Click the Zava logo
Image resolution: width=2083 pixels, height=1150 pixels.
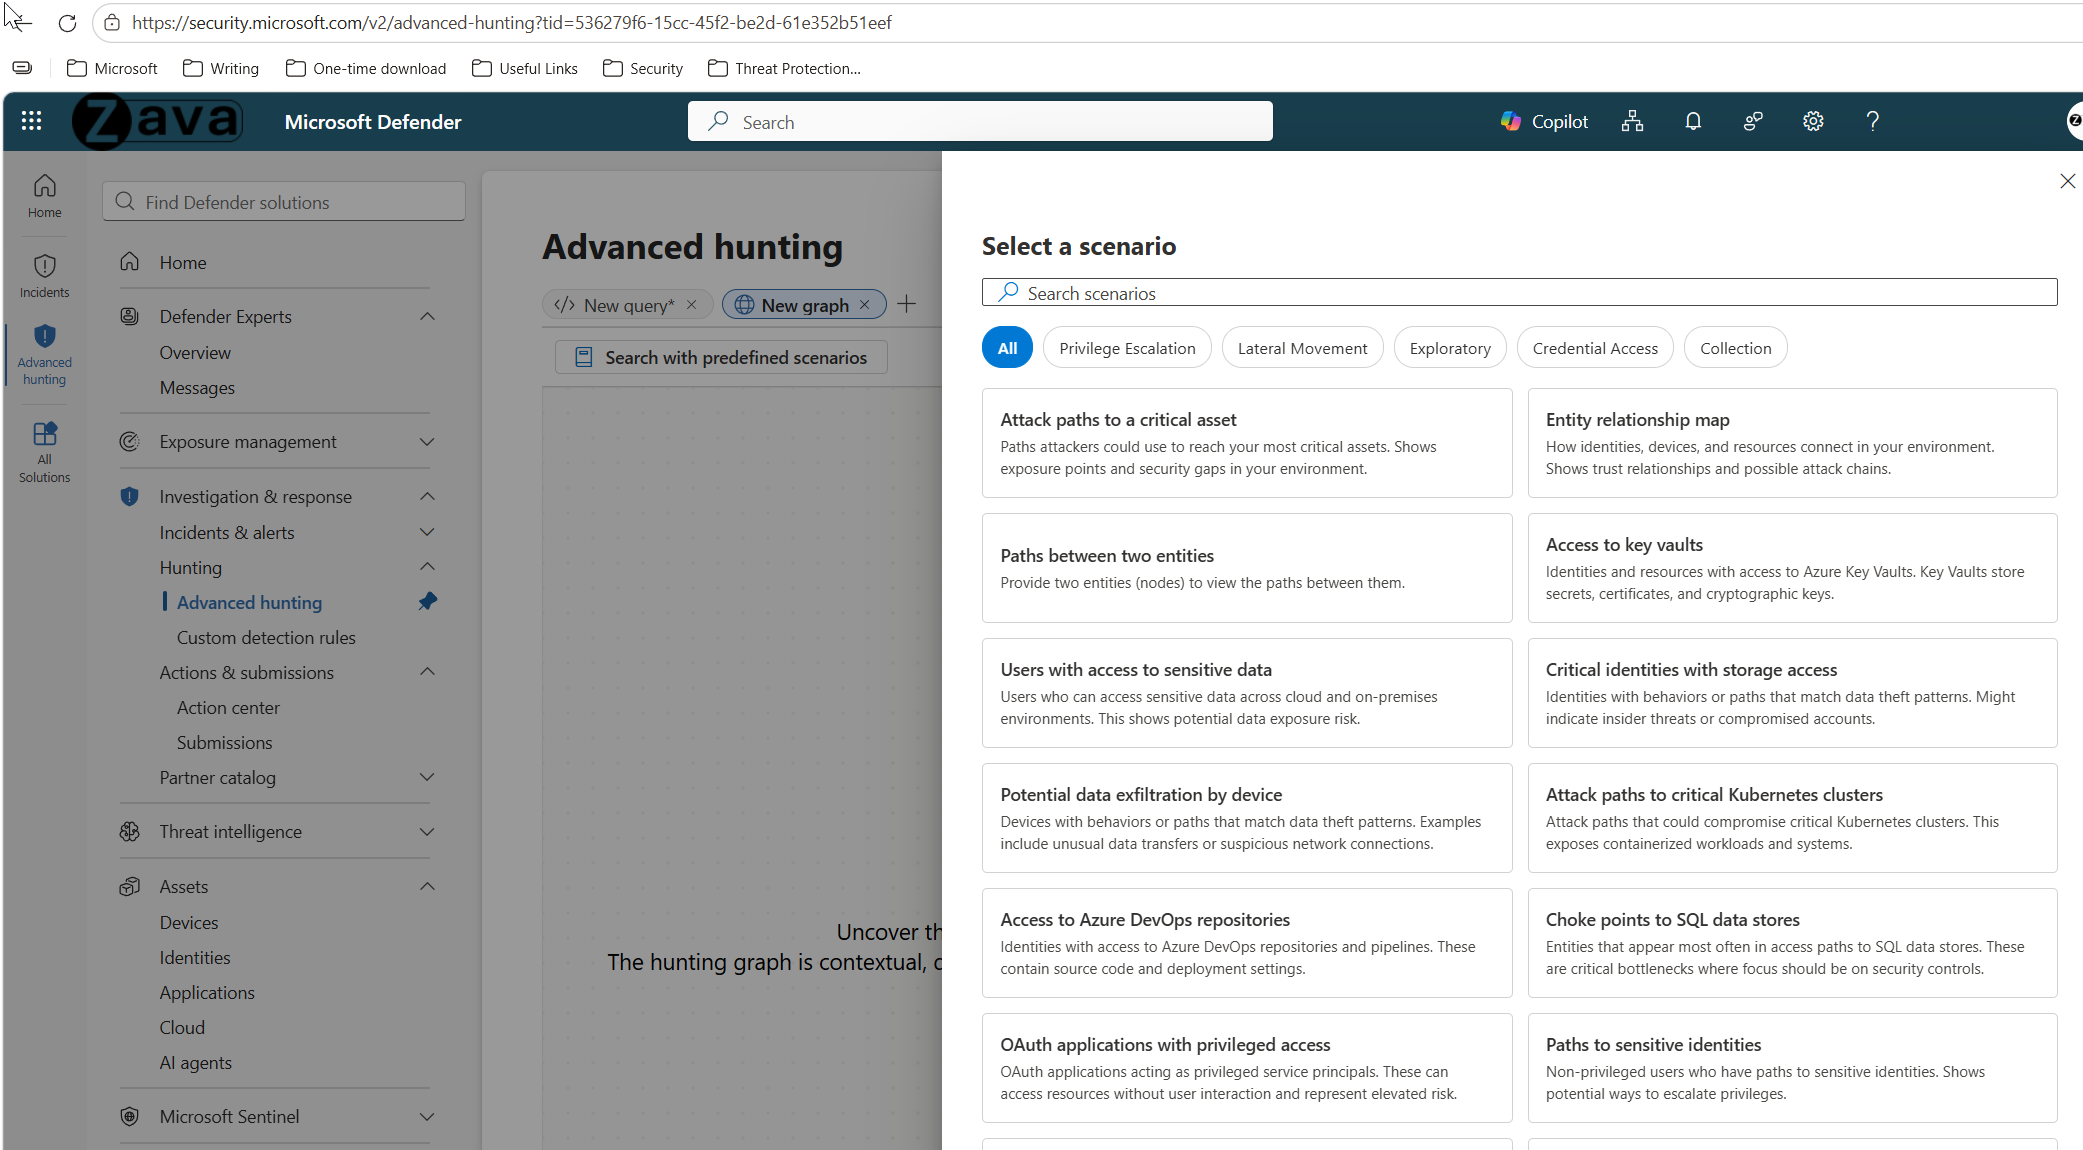tap(157, 121)
